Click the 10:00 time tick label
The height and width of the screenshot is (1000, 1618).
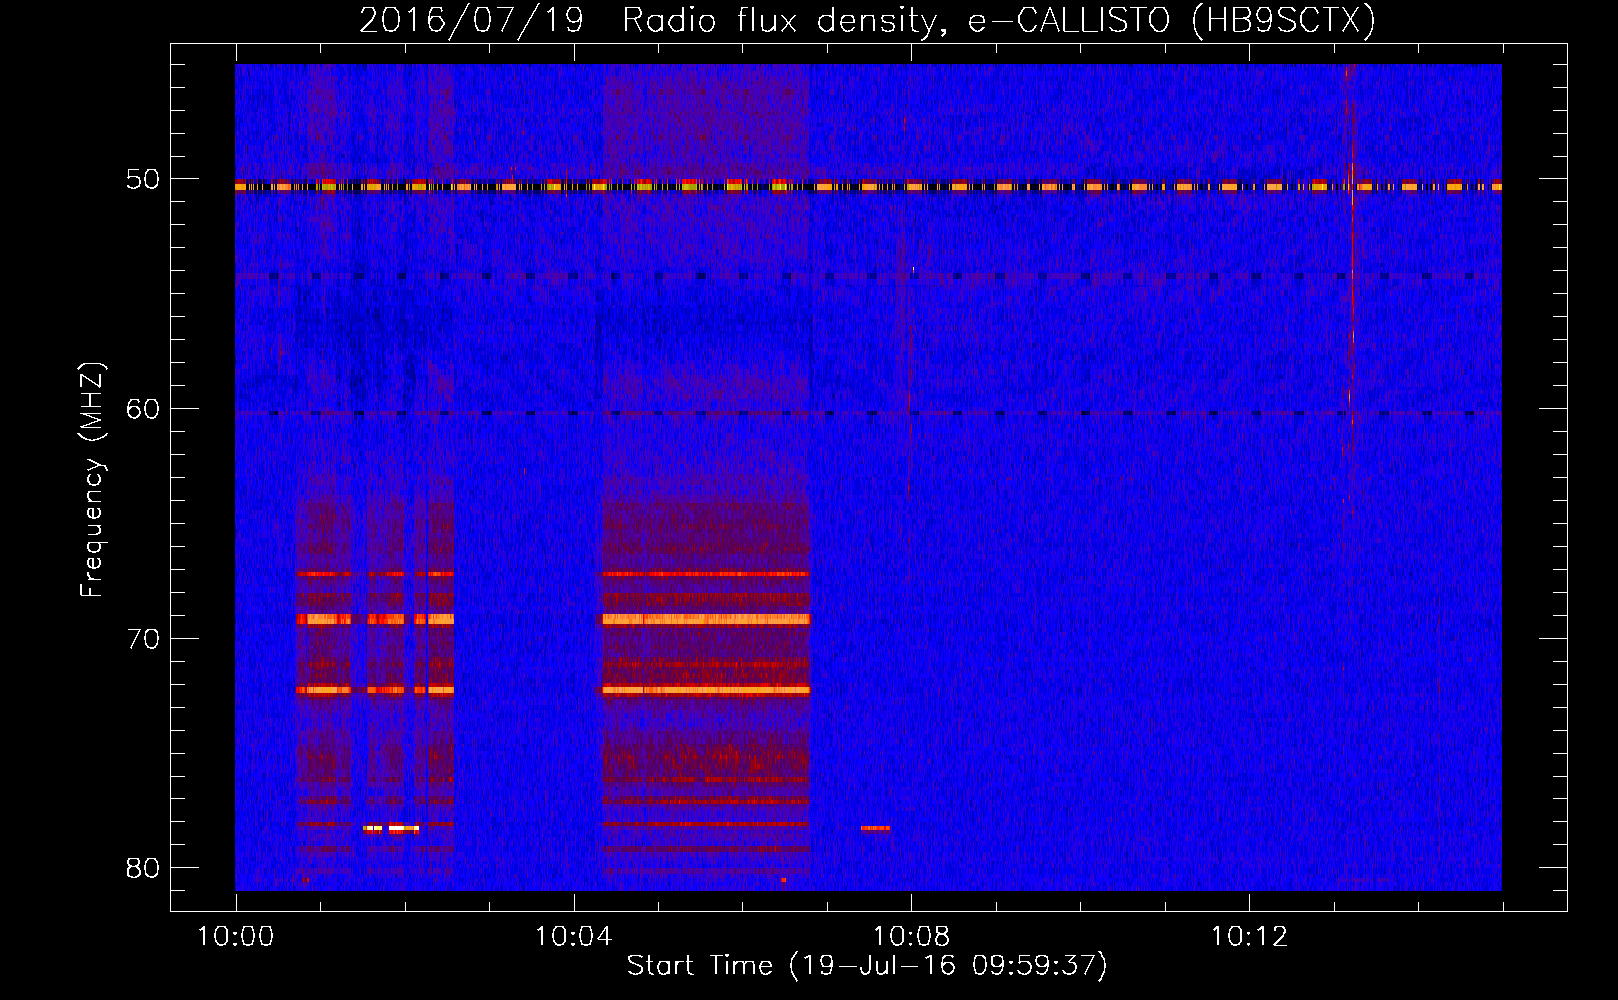point(236,937)
